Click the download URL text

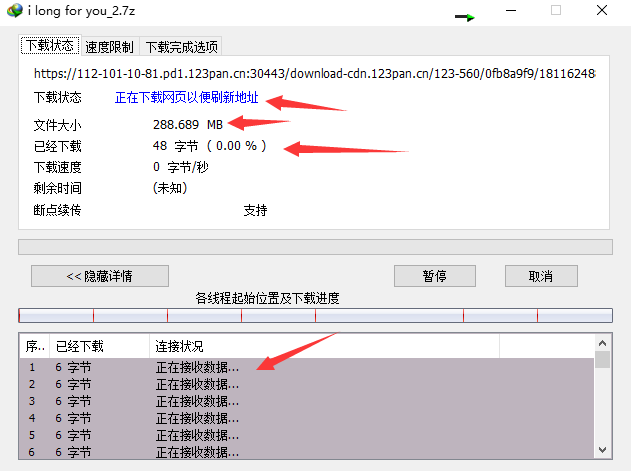314,74
